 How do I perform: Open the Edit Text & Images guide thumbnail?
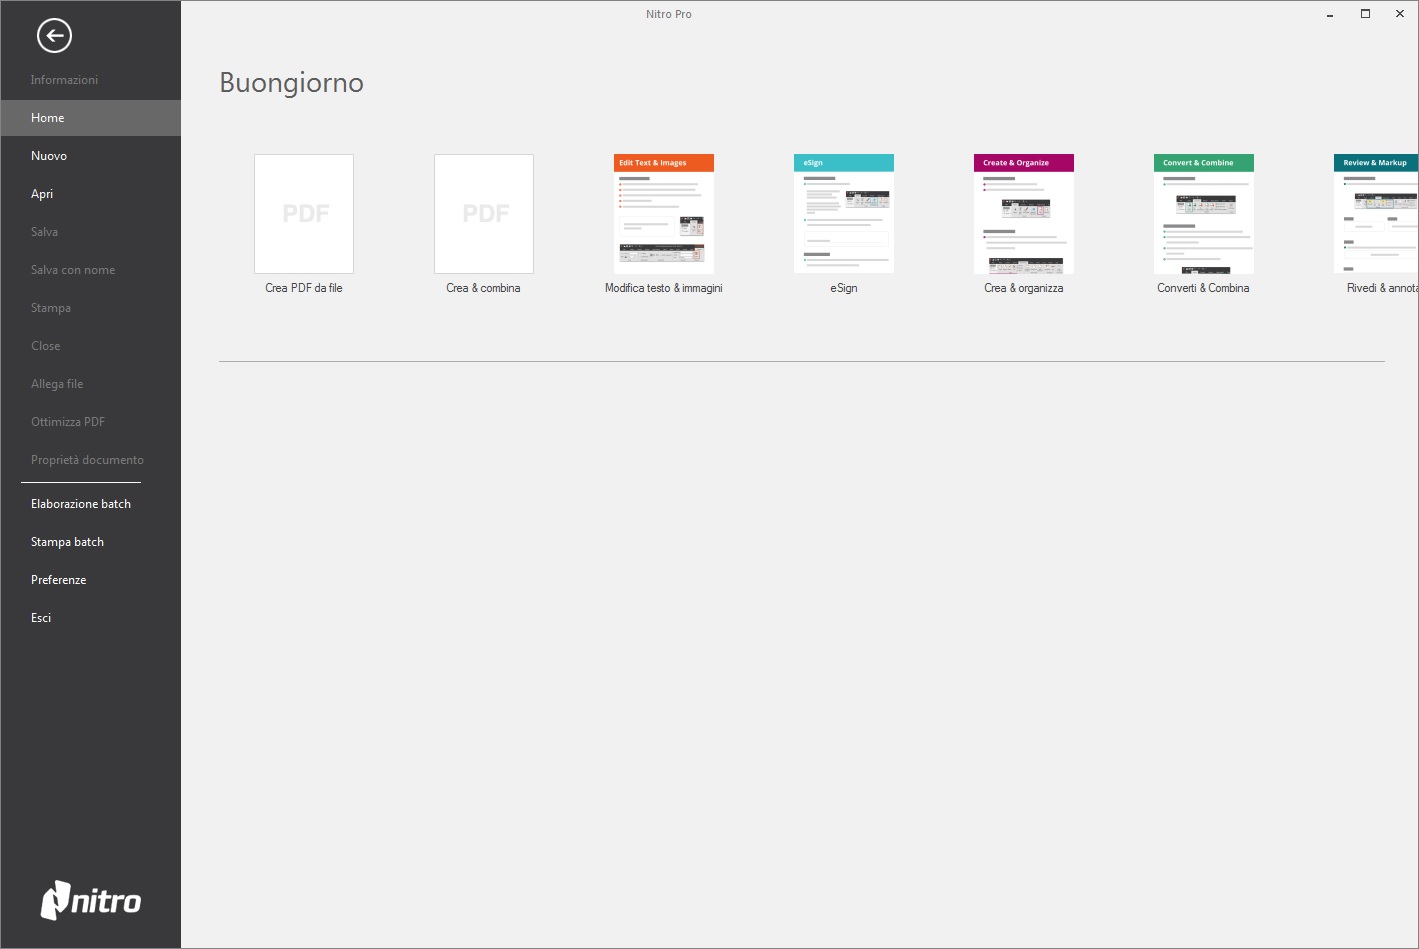coord(664,214)
